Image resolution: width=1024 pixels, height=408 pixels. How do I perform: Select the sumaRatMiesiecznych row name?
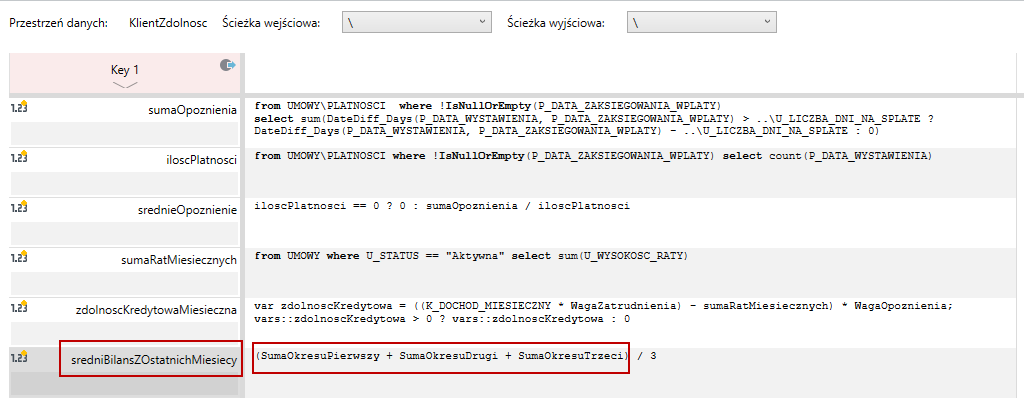click(179, 260)
